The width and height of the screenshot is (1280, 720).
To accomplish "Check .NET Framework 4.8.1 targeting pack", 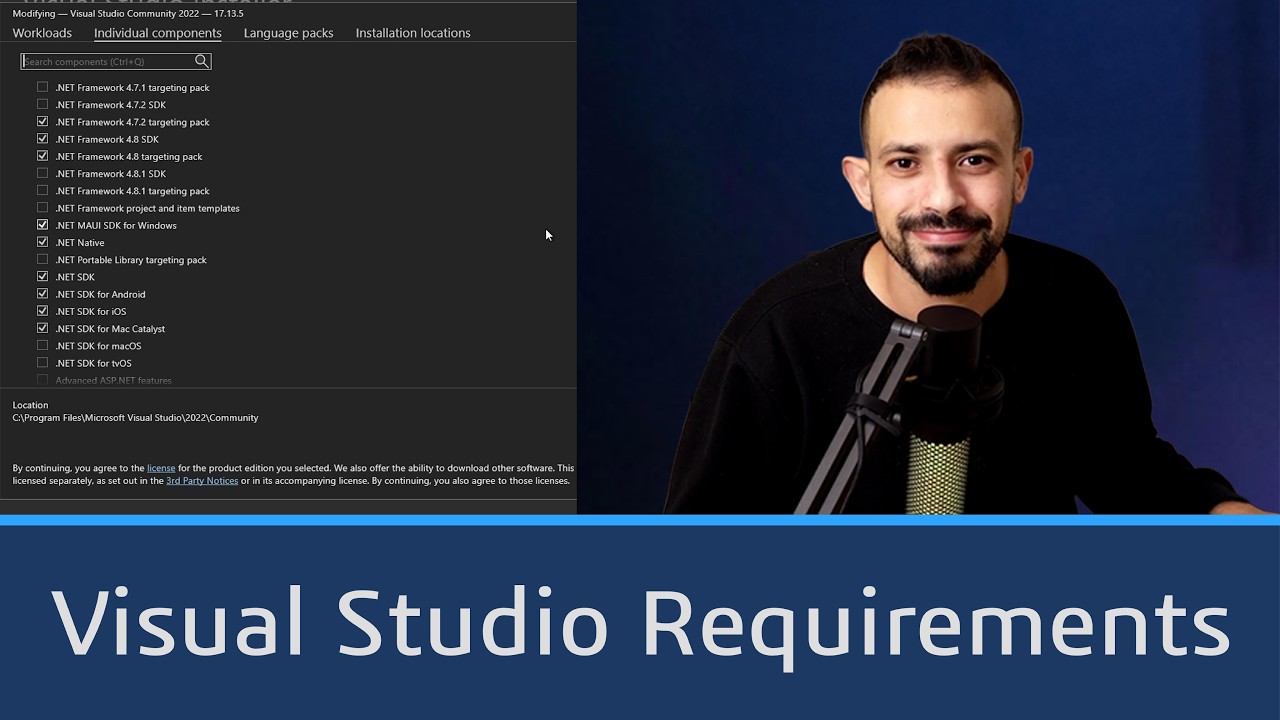I will (x=42, y=190).
